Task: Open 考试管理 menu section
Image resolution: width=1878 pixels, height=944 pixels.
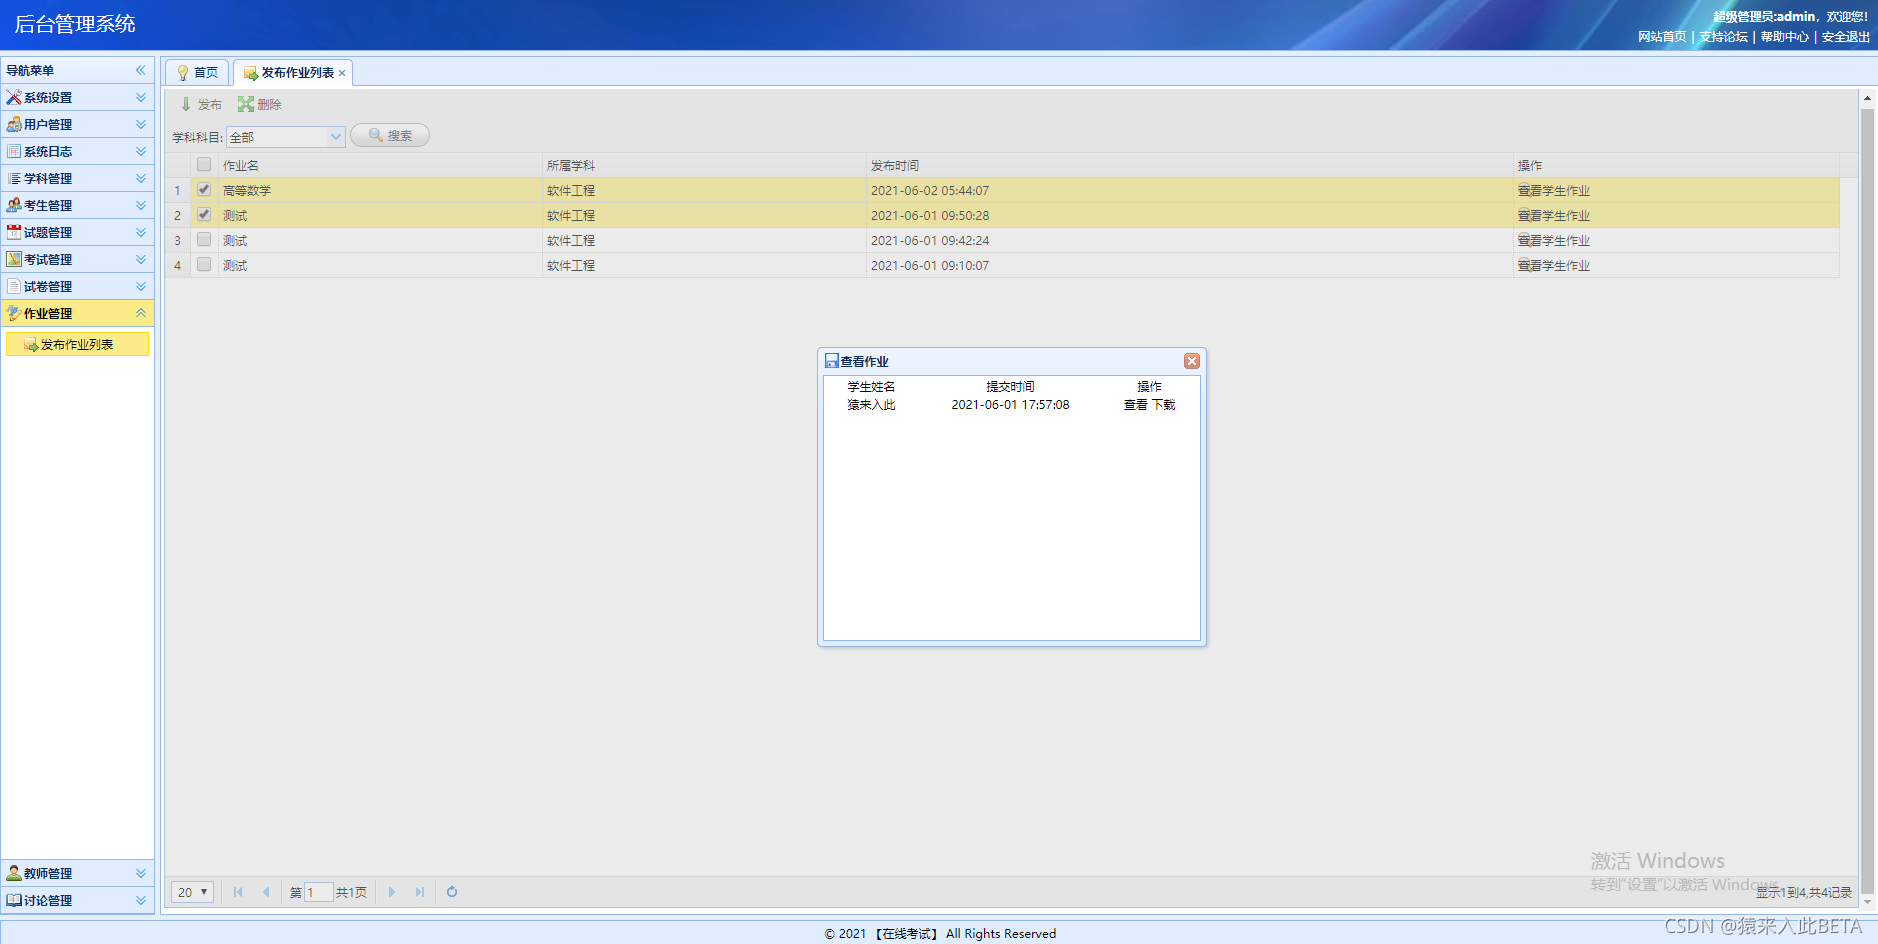Action: tap(77, 259)
